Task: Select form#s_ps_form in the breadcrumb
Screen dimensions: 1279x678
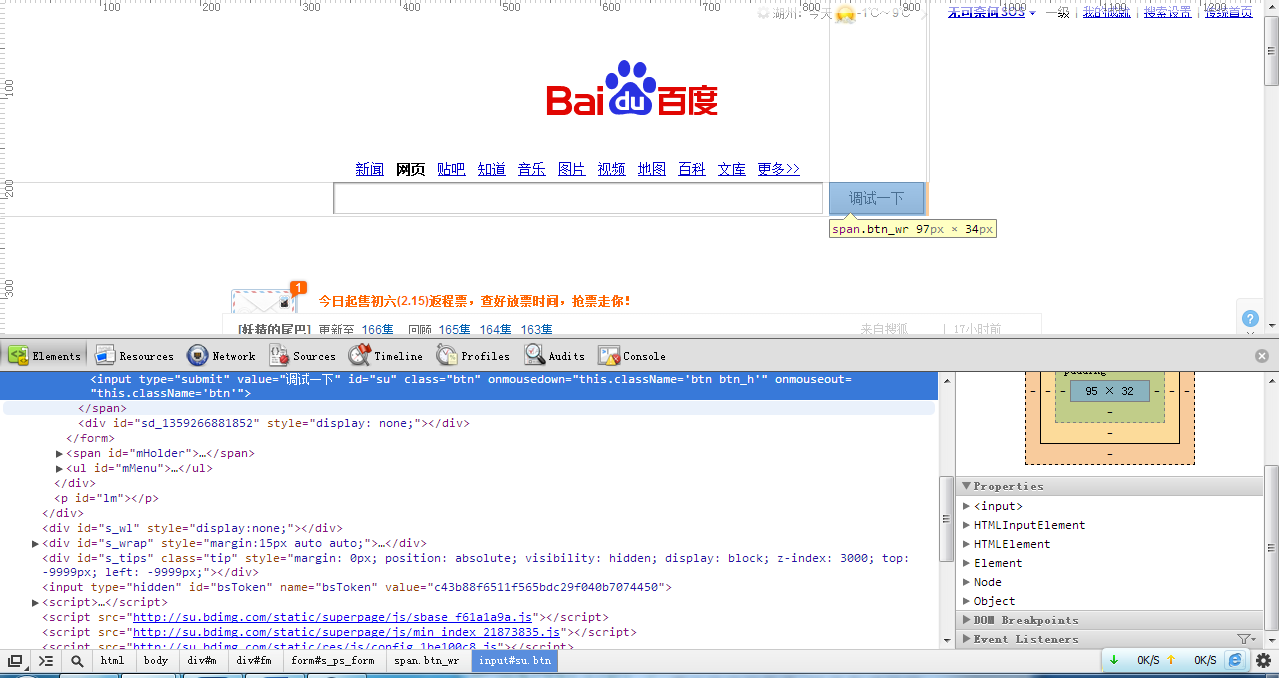Action: [x=332, y=661]
